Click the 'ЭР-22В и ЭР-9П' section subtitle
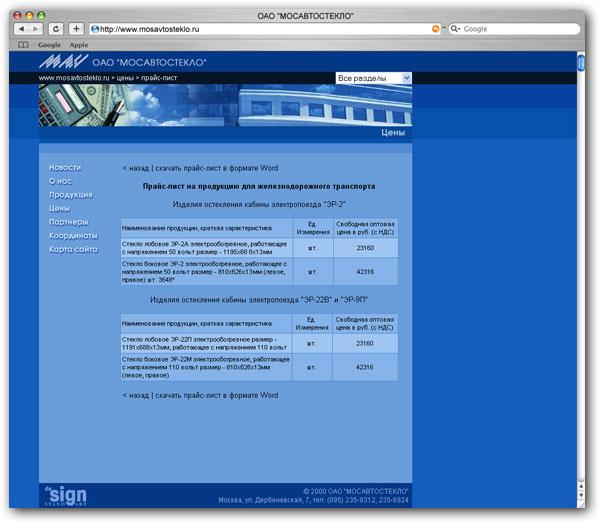 point(259,300)
